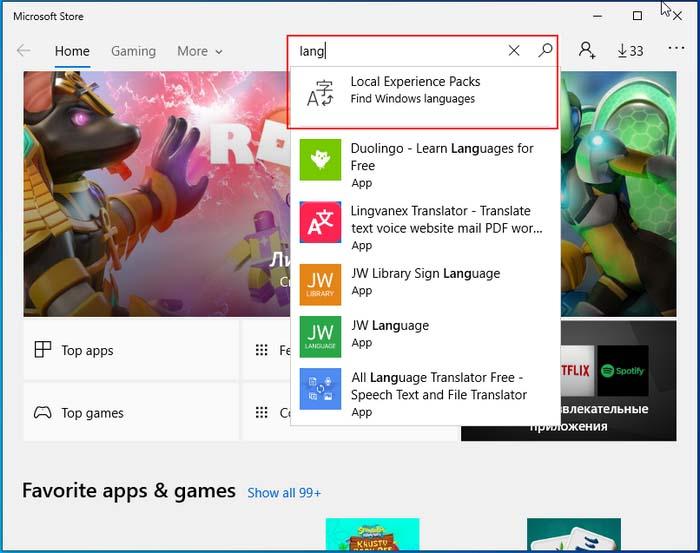Clear the search text with X icon
Viewport: 700px width, 553px height.
(x=514, y=51)
